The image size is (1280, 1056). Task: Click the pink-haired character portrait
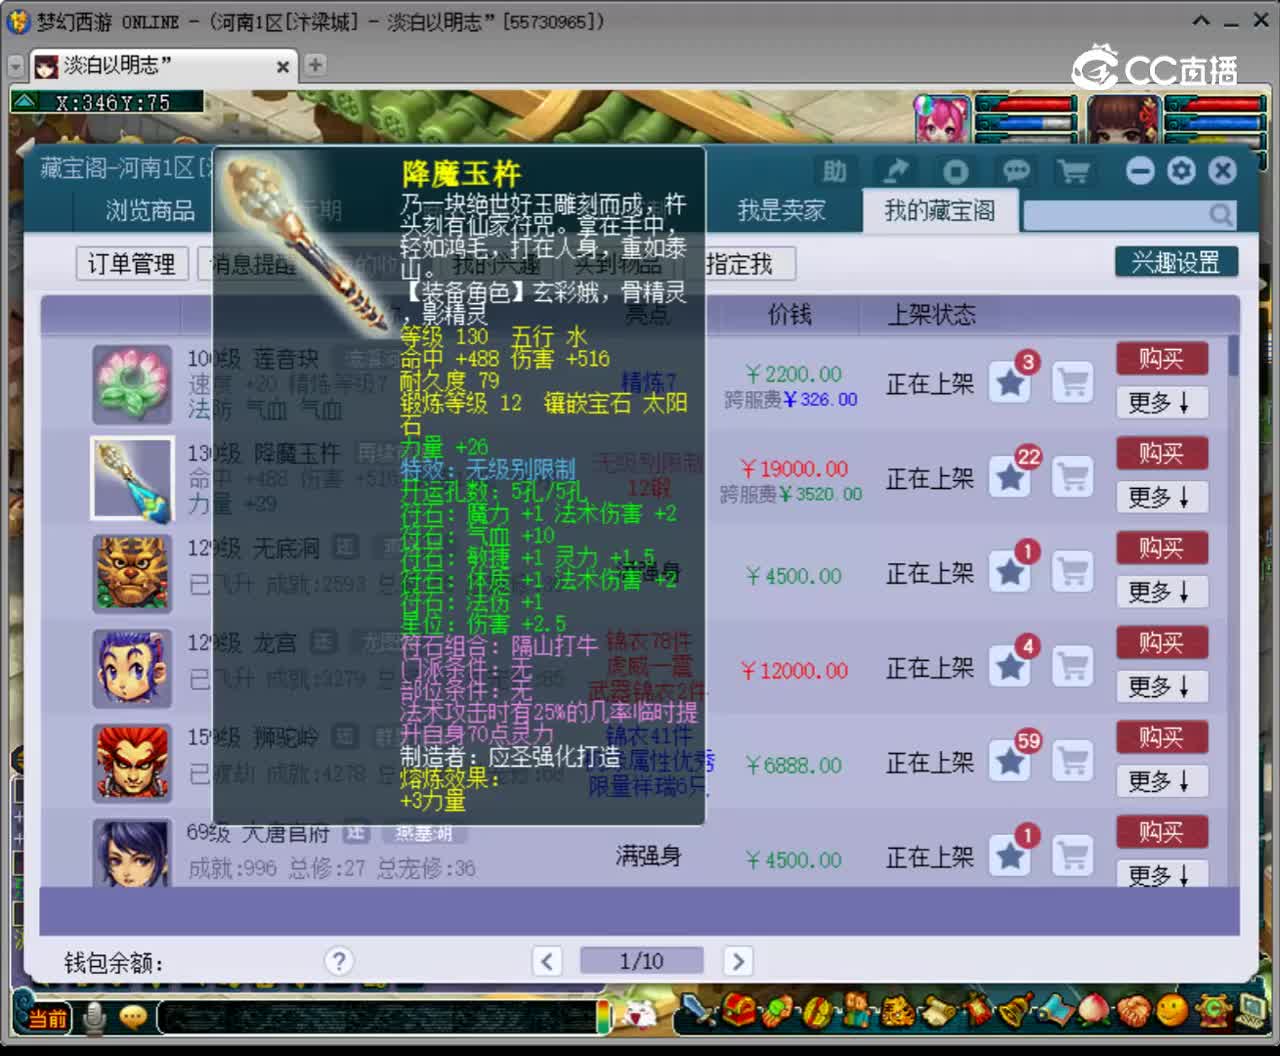[941, 119]
